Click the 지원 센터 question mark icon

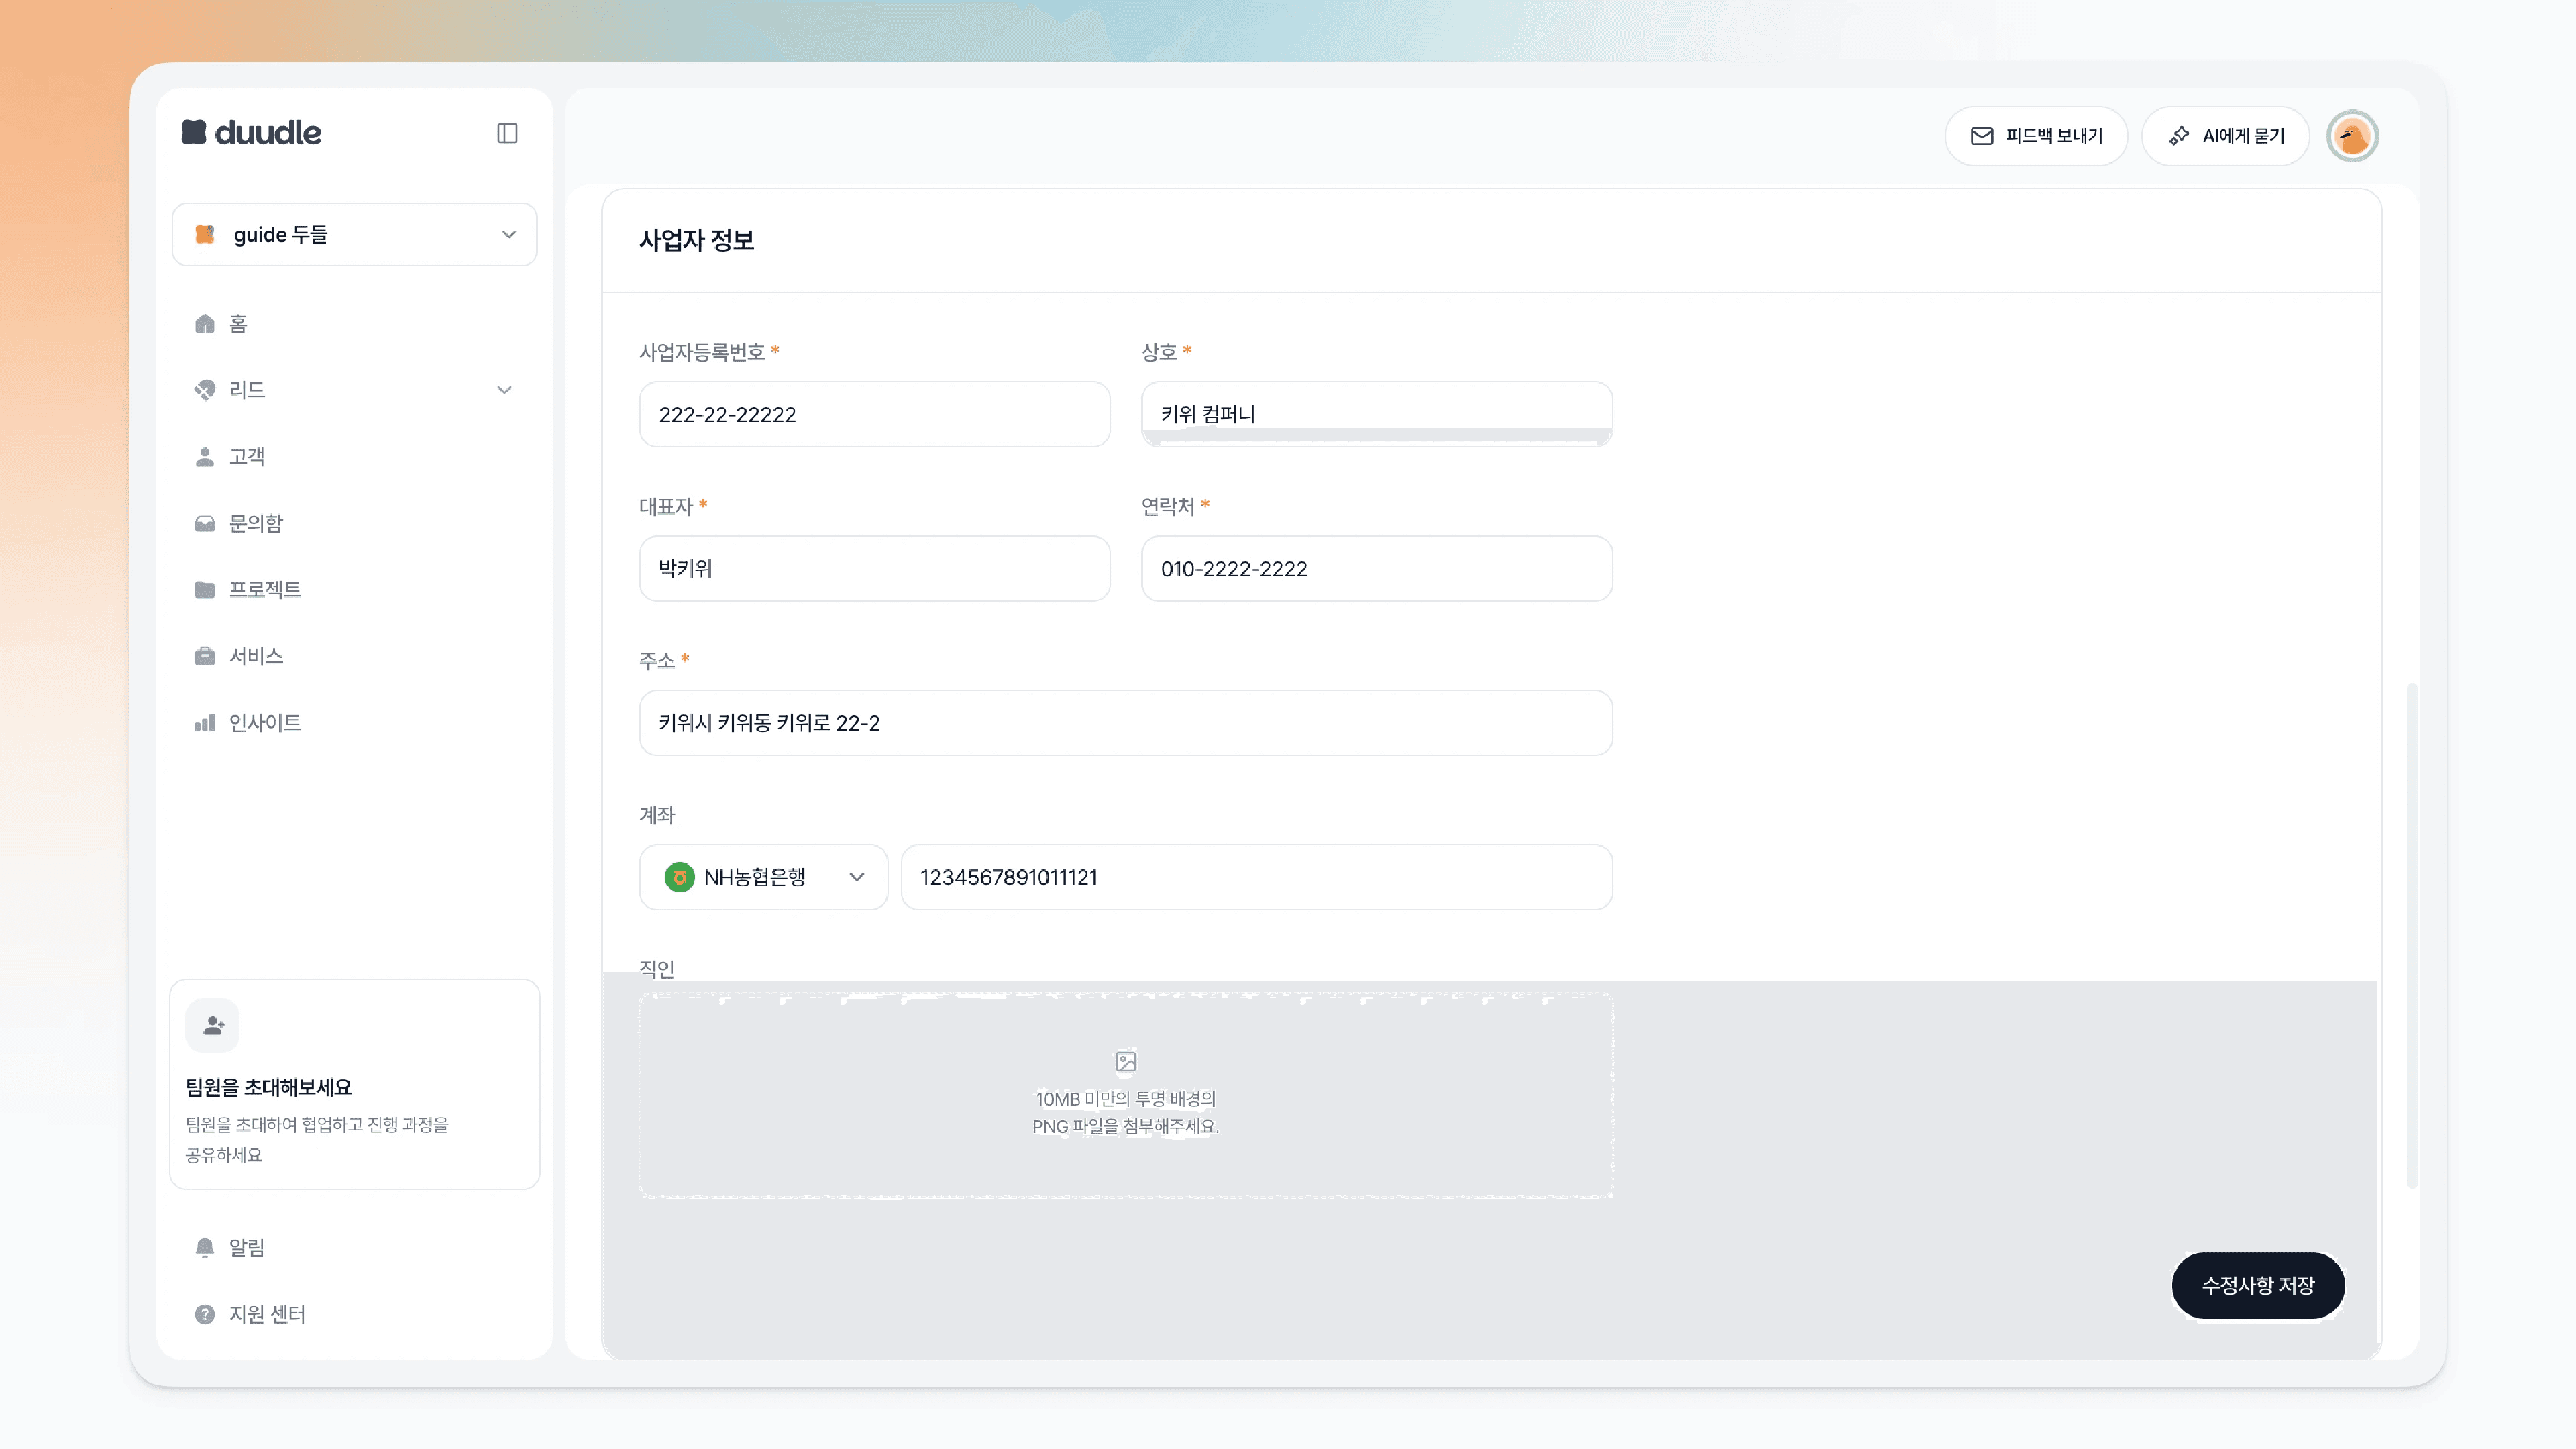click(x=205, y=1314)
